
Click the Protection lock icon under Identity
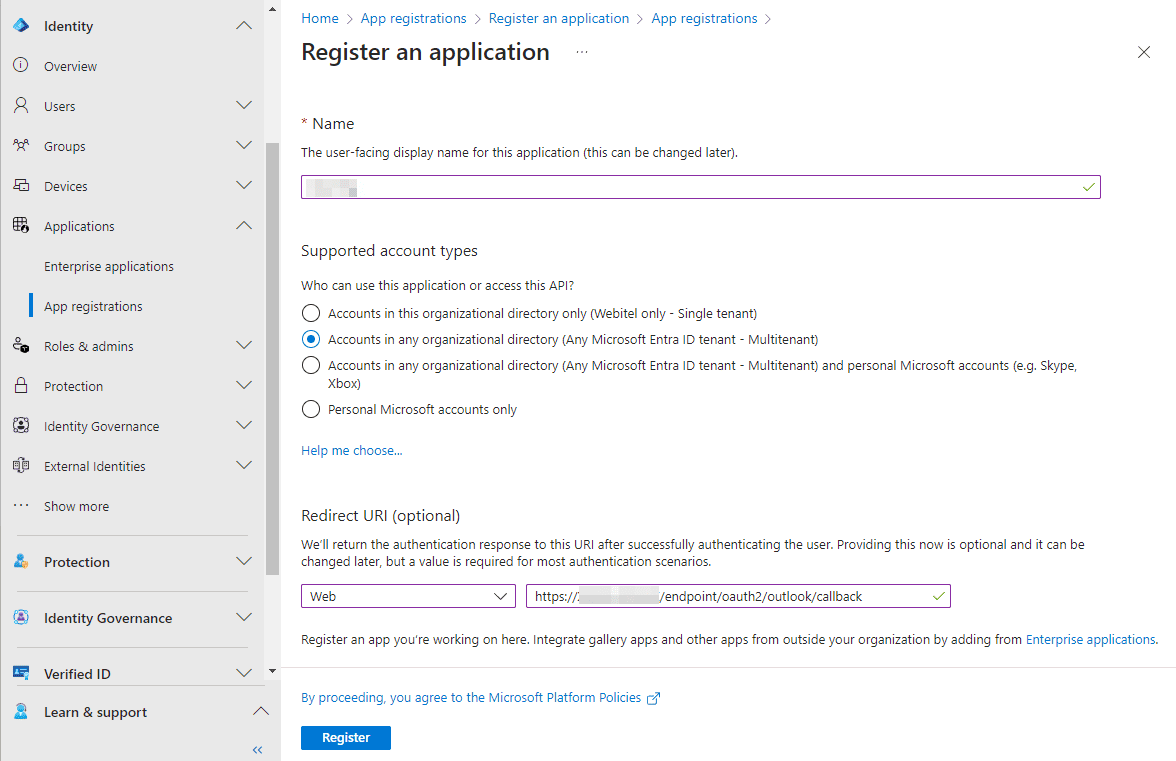tap(21, 385)
